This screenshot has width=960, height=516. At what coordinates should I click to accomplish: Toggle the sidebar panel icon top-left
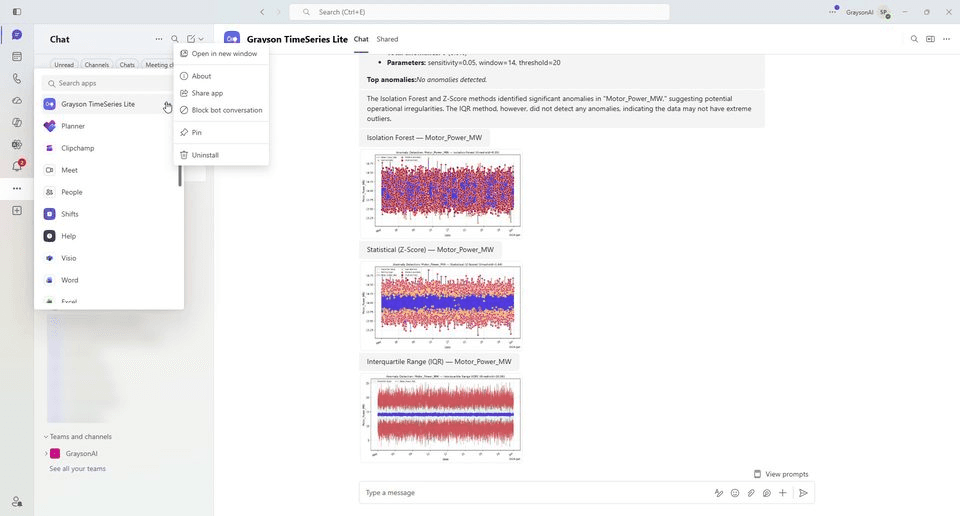(x=17, y=12)
